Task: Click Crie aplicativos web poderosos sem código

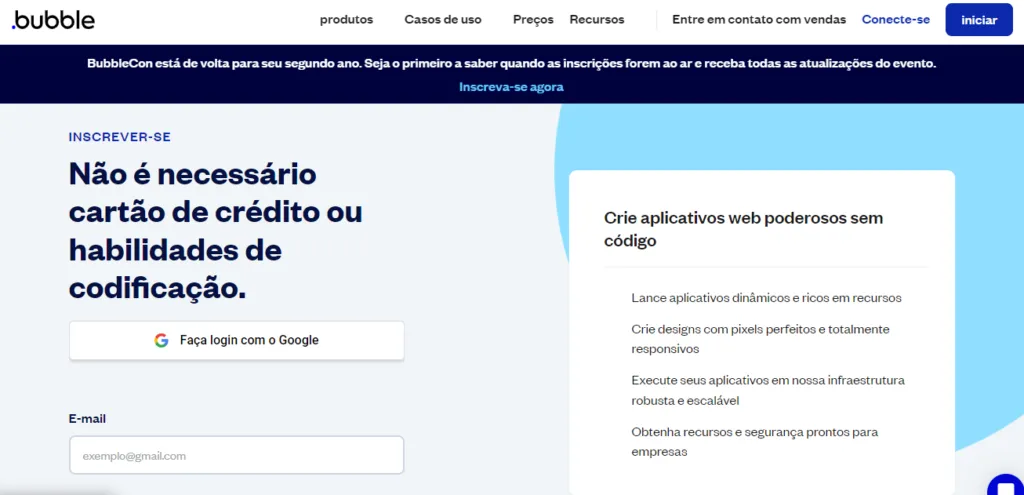Action: click(743, 229)
